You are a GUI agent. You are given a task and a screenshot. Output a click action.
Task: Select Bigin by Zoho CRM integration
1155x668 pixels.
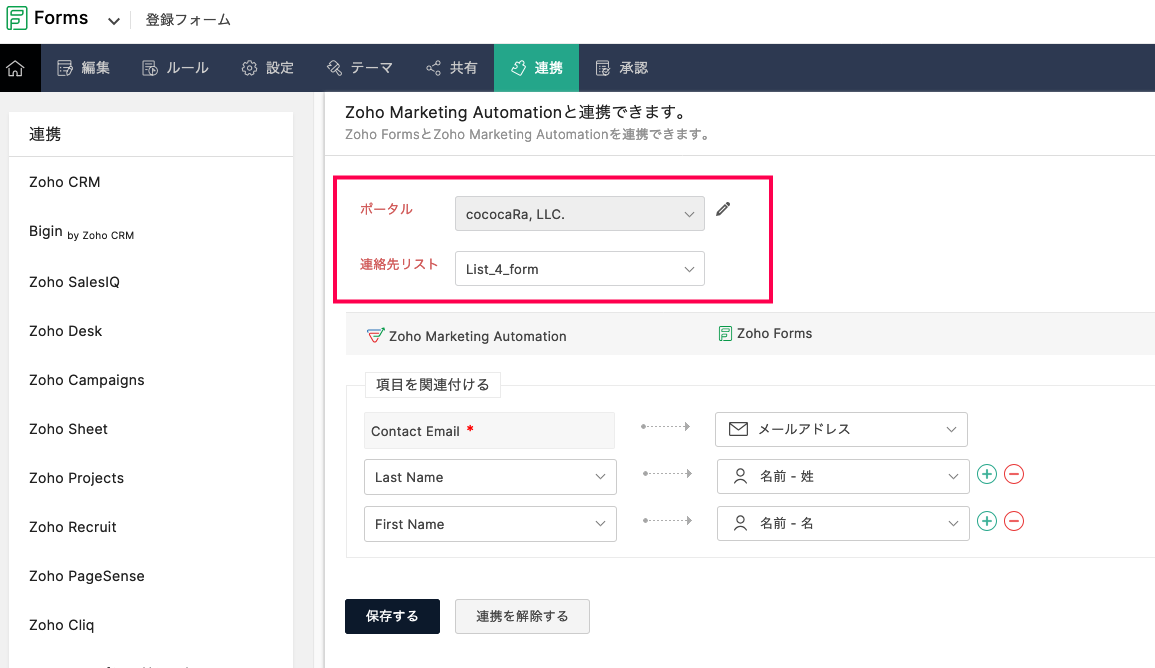(81, 232)
